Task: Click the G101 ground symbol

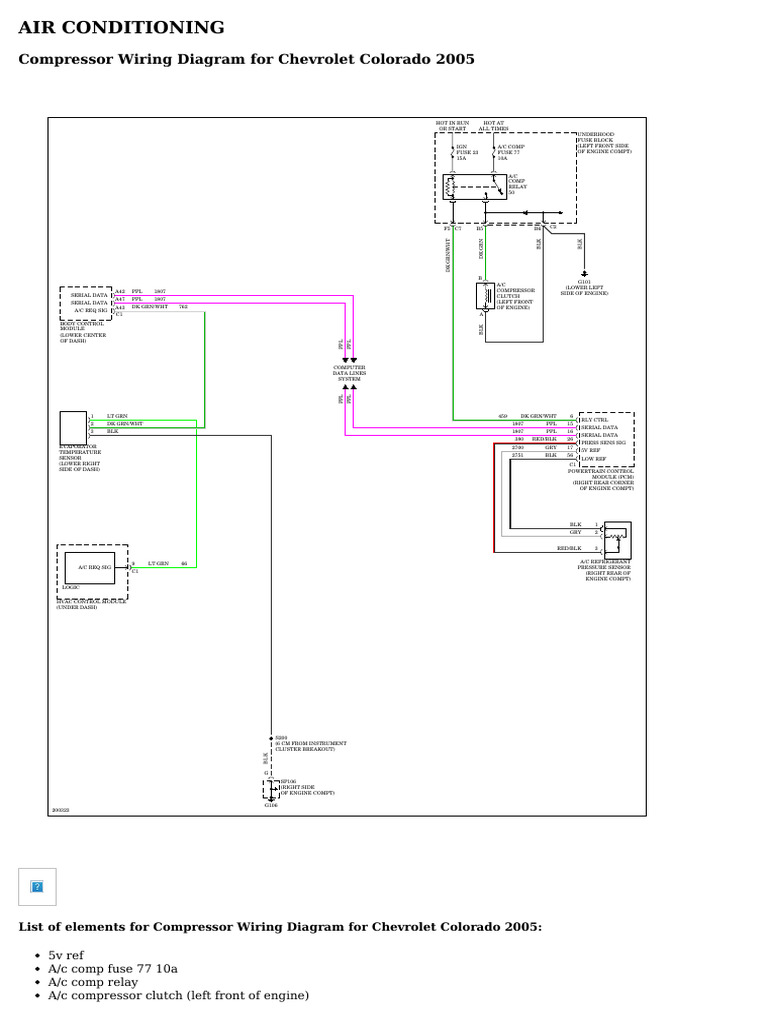Action: (584, 274)
